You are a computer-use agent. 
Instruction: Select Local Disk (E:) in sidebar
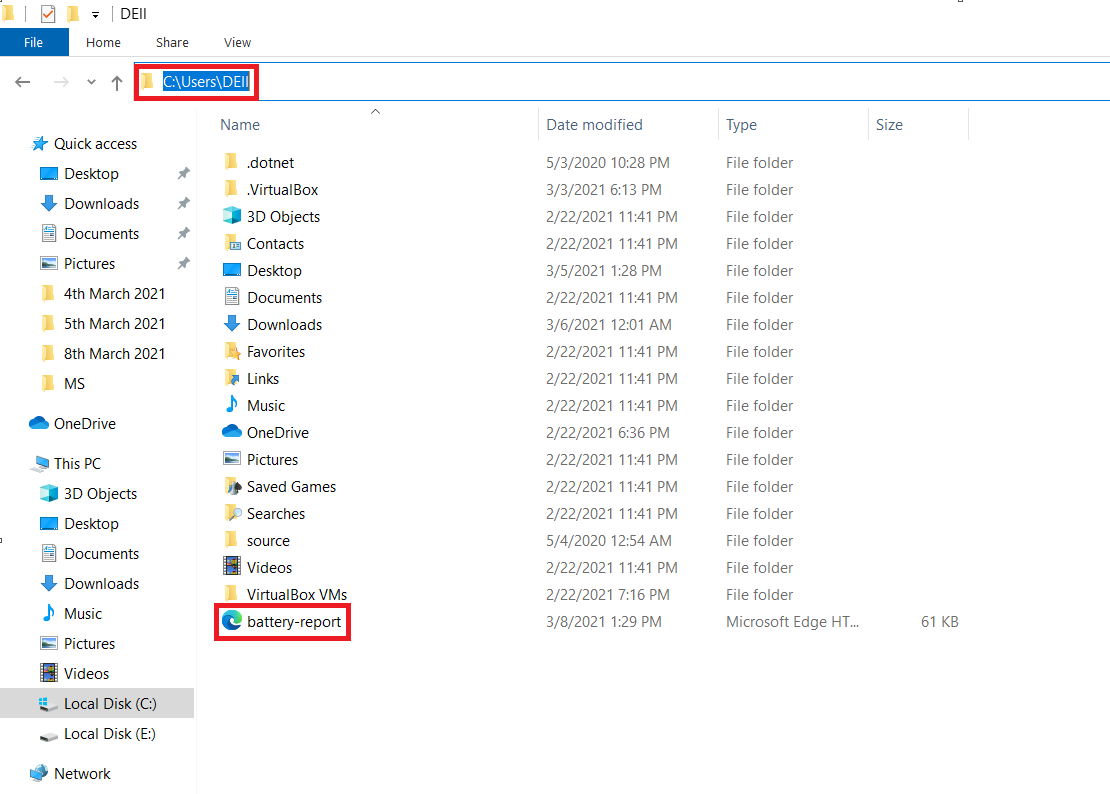(111, 733)
